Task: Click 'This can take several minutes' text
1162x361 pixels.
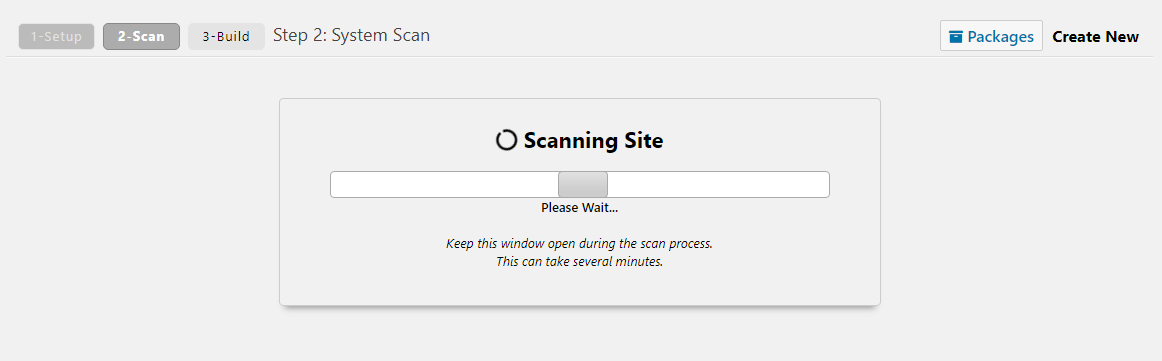Action: click(580, 262)
